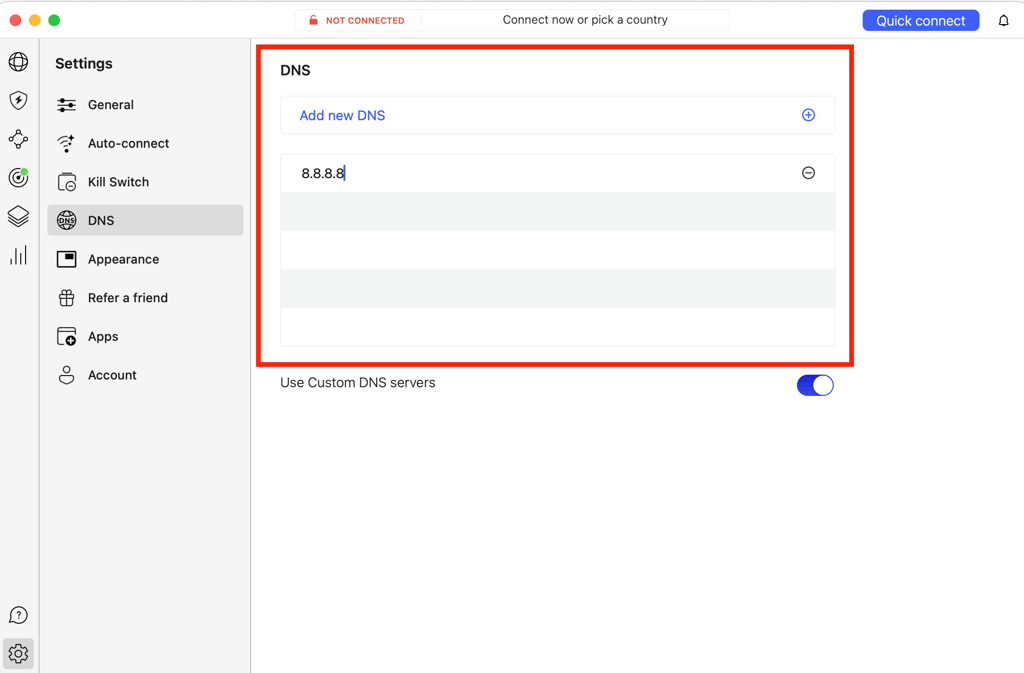Click the Apps window-plus icon

(67, 336)
